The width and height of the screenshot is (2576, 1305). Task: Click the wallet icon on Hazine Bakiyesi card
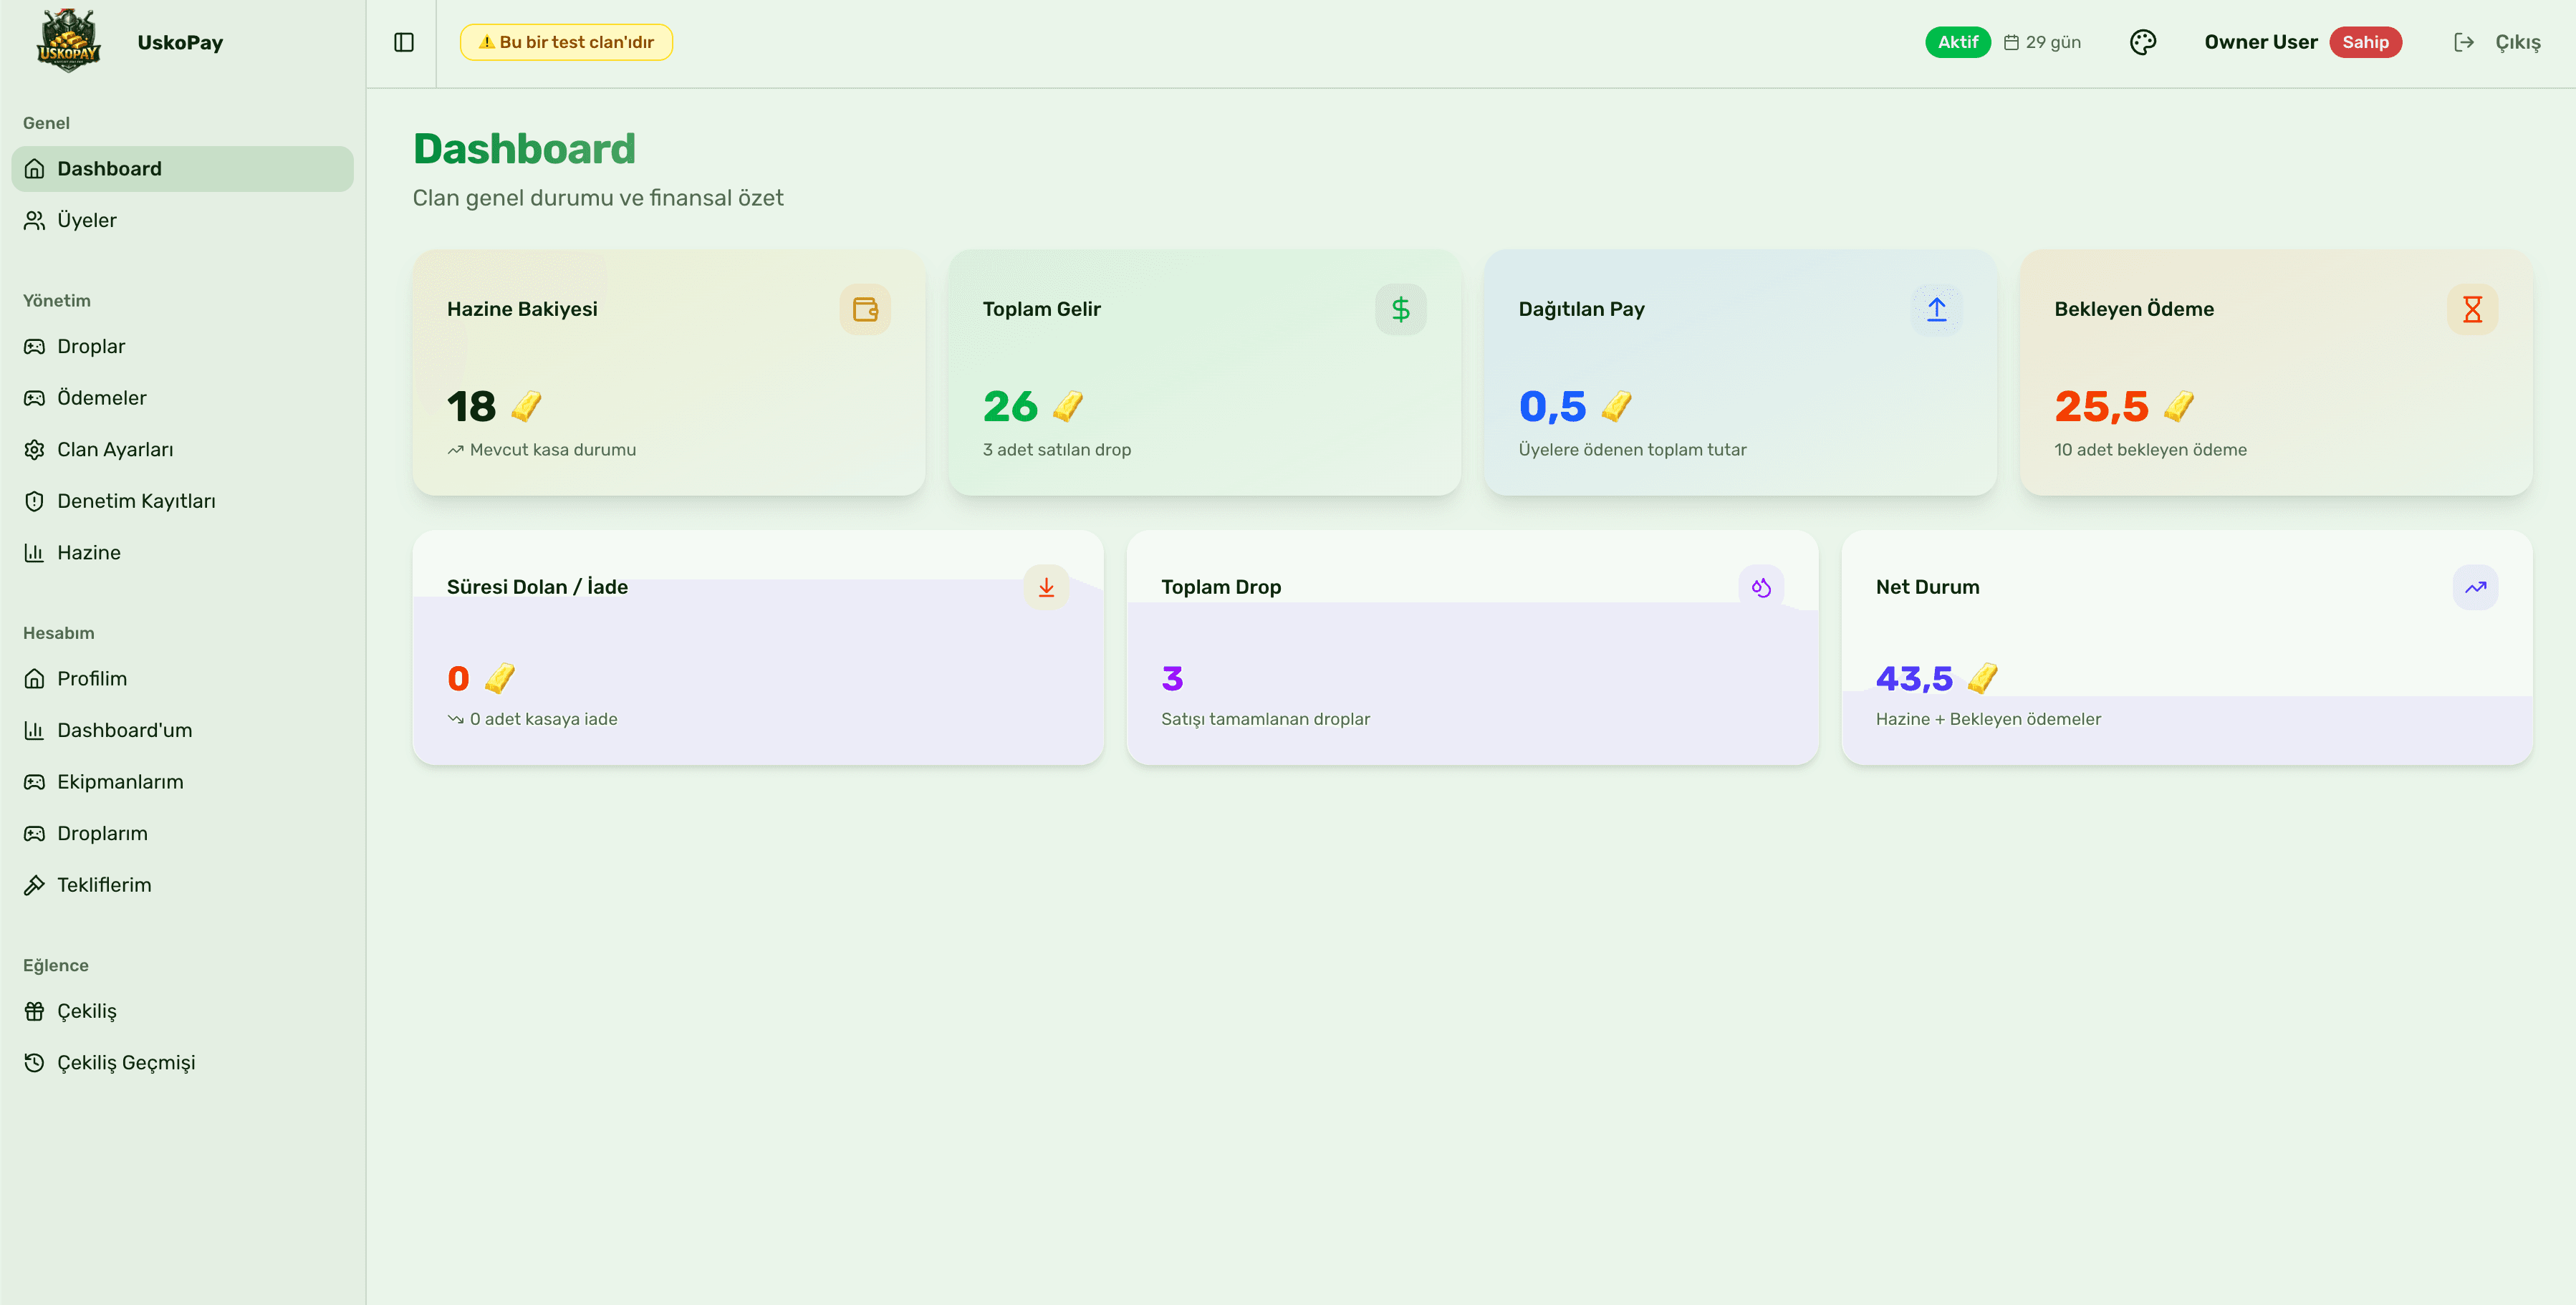(864, 309)
